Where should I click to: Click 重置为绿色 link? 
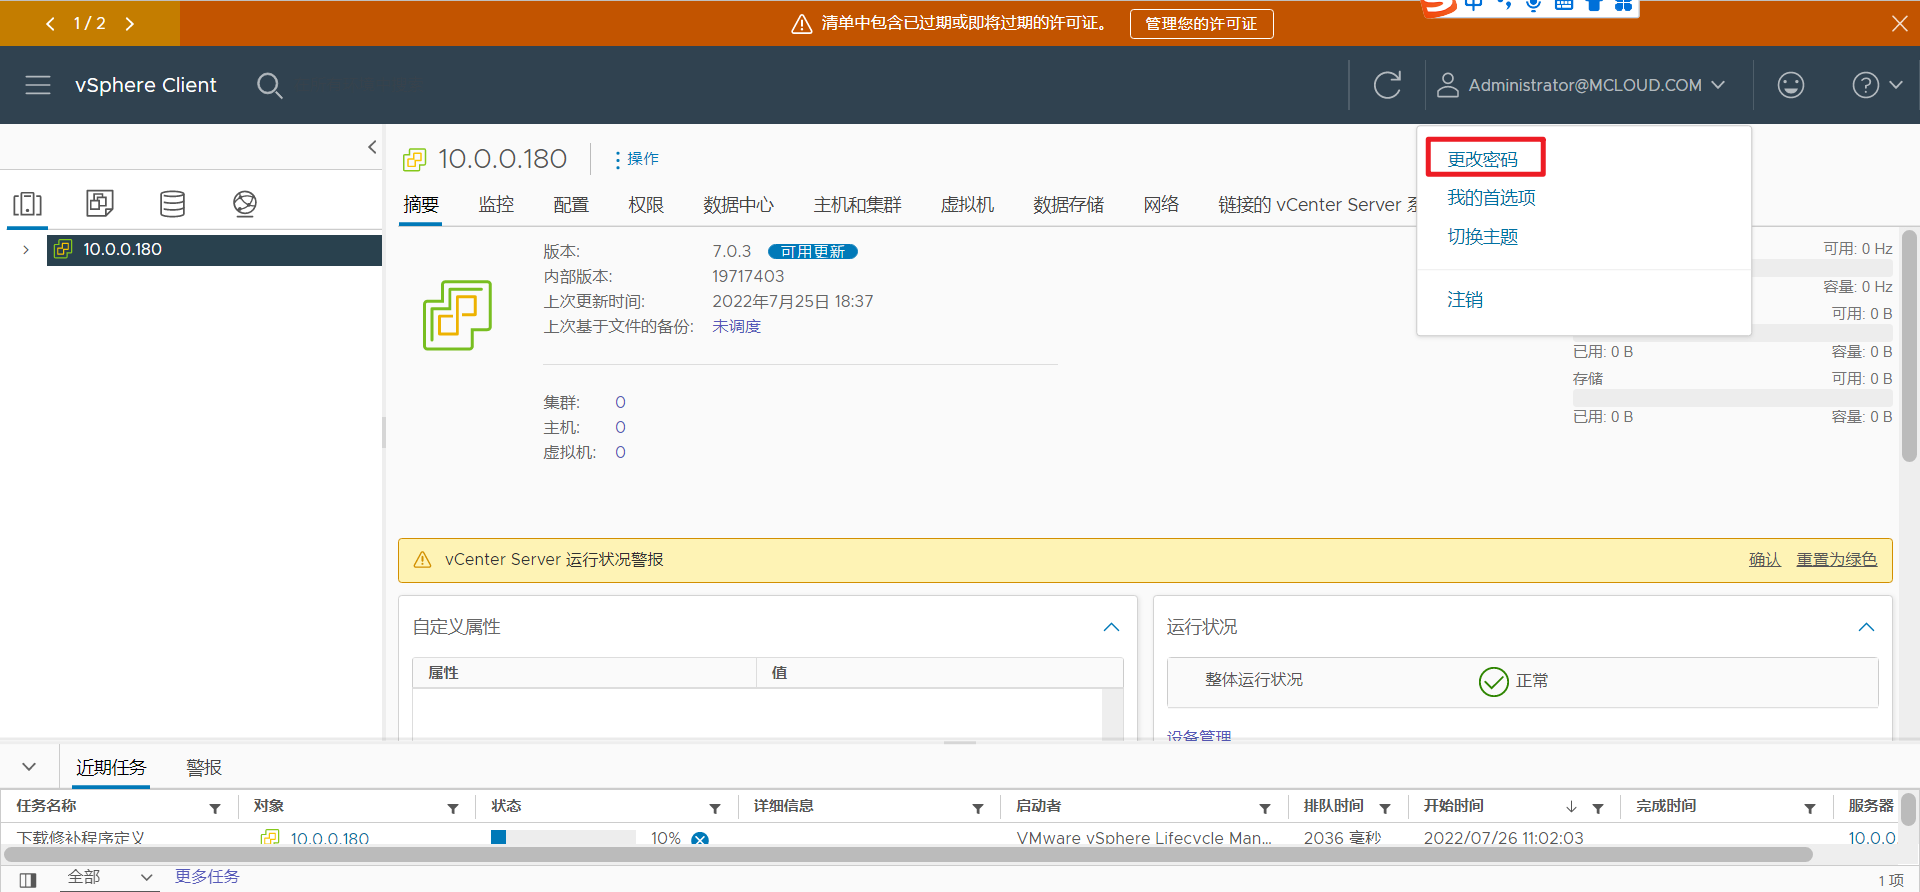coord(1836,560)
